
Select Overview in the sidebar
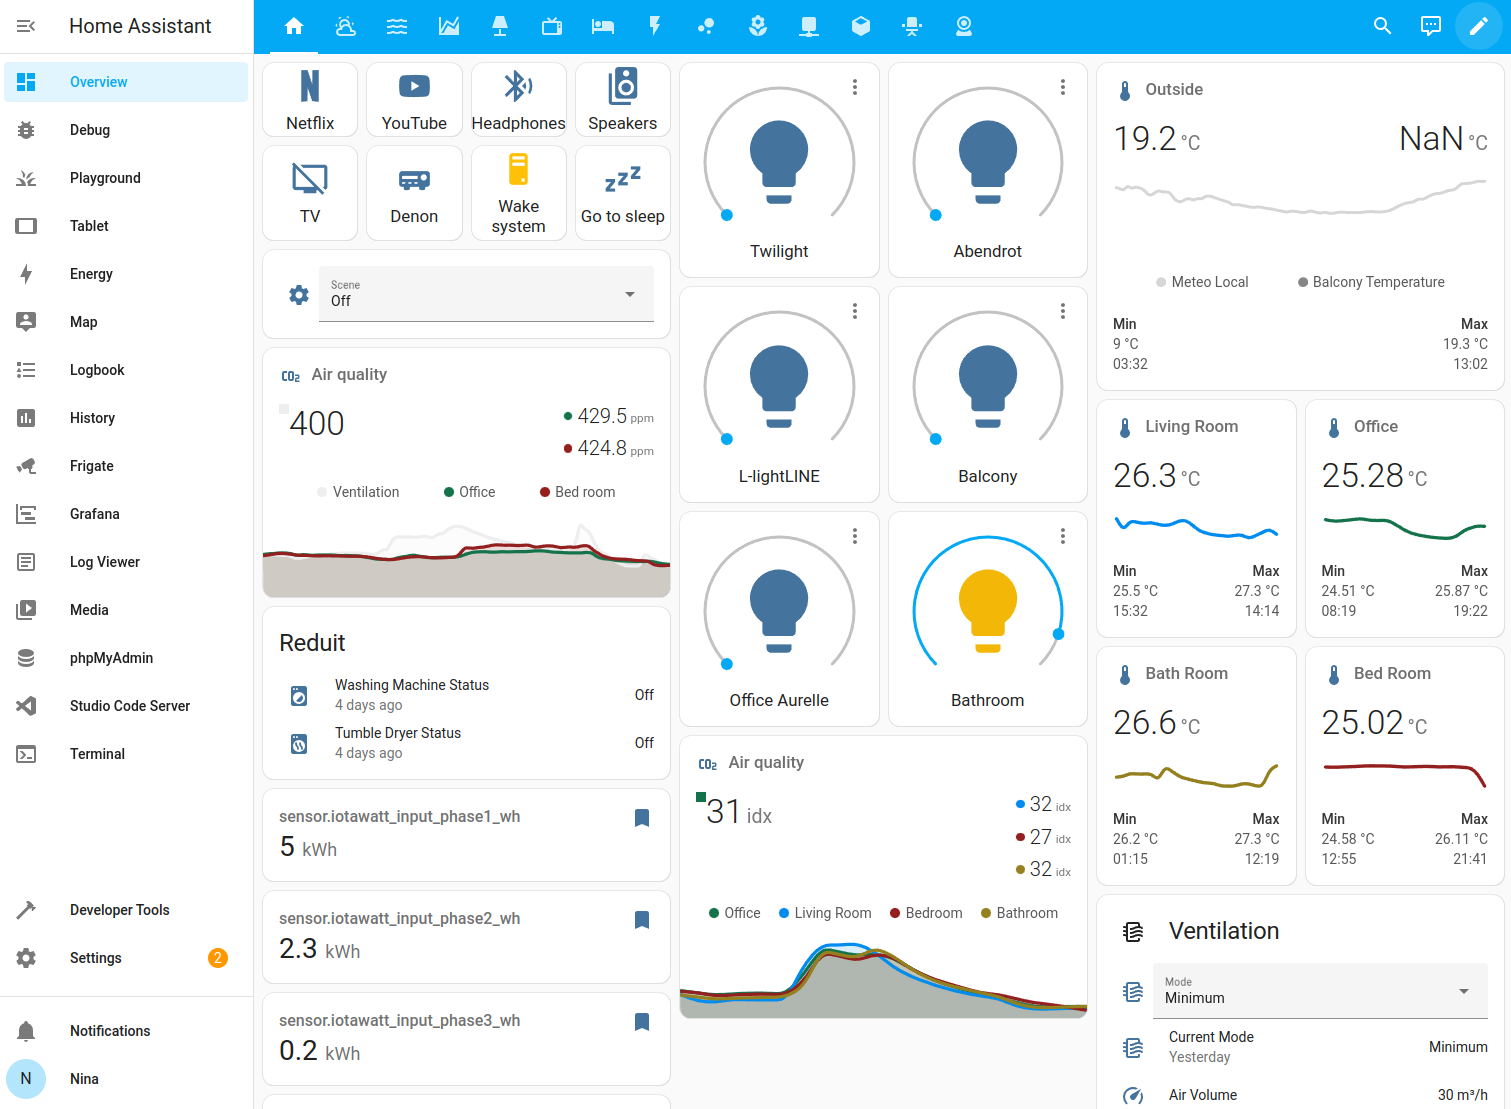[98, 81]
